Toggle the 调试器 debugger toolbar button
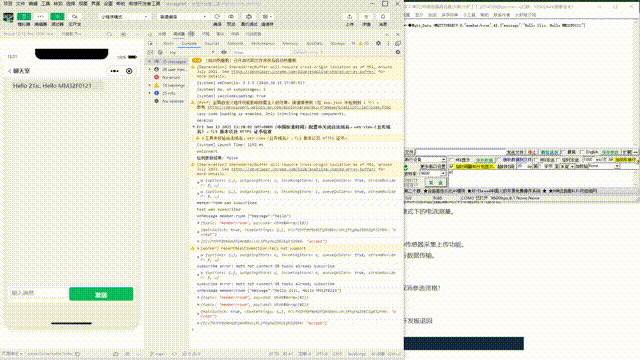Image resolution: width=640 pixels, height=360 pixels. pyautogui.click(x=58, y=17)
